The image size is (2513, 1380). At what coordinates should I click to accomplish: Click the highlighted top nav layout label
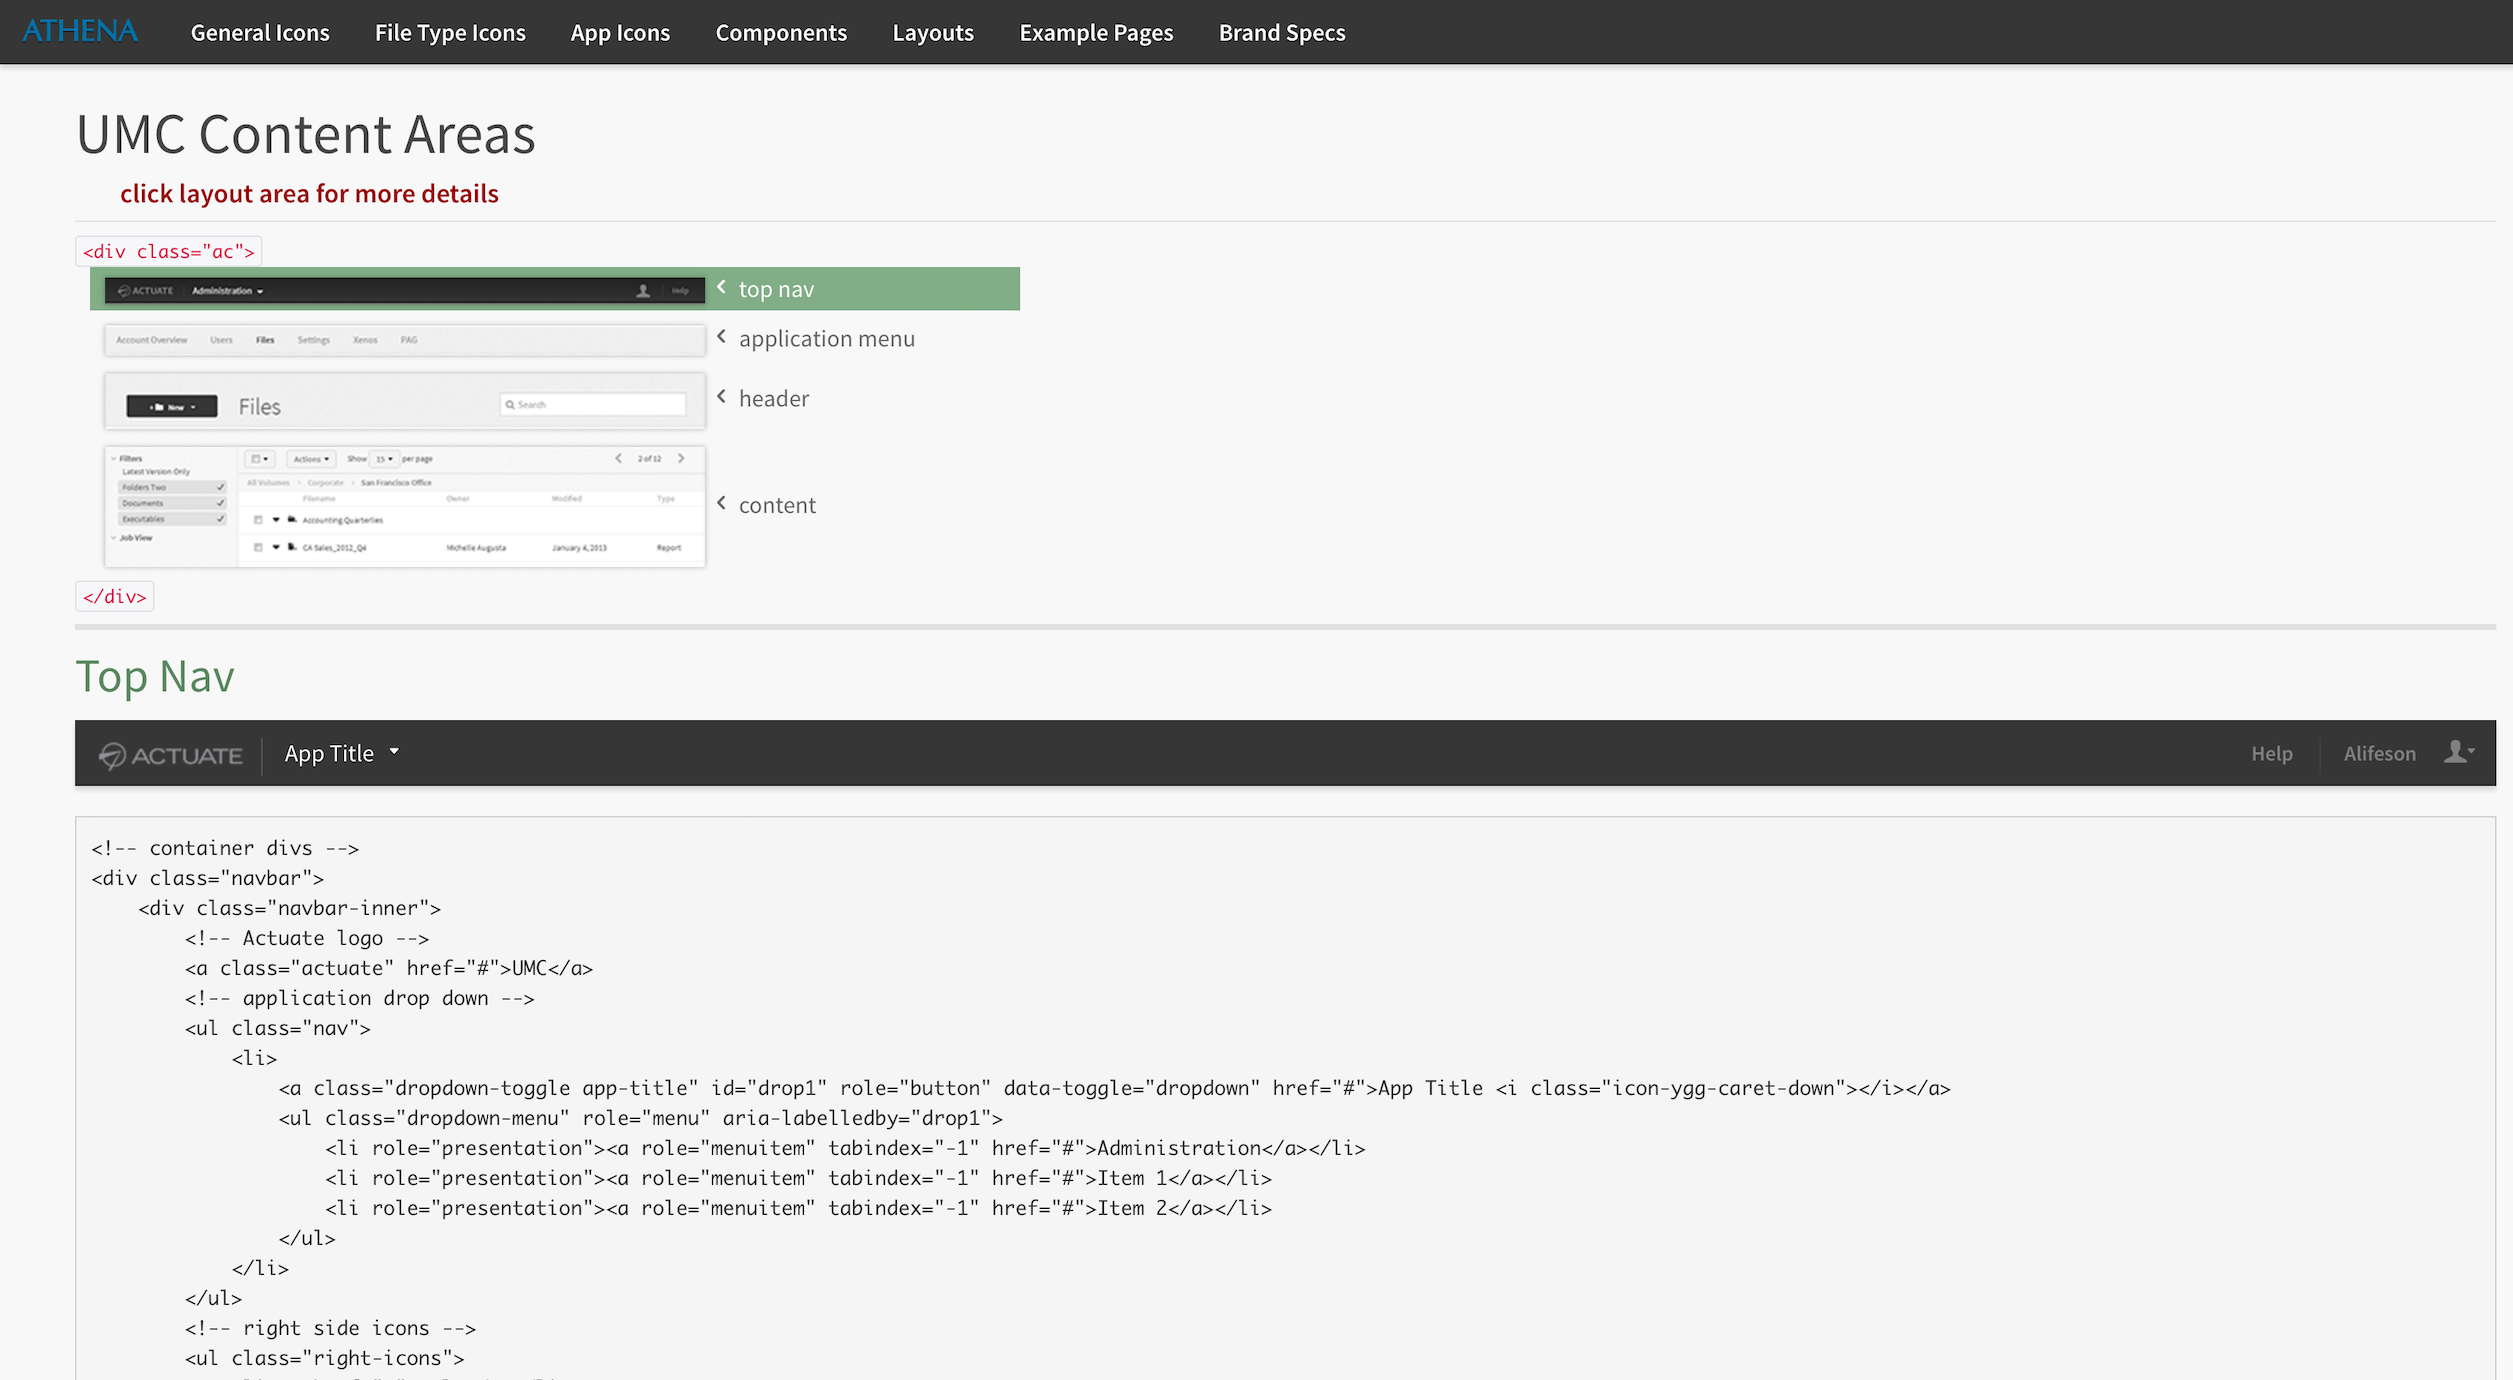[776, 289]
